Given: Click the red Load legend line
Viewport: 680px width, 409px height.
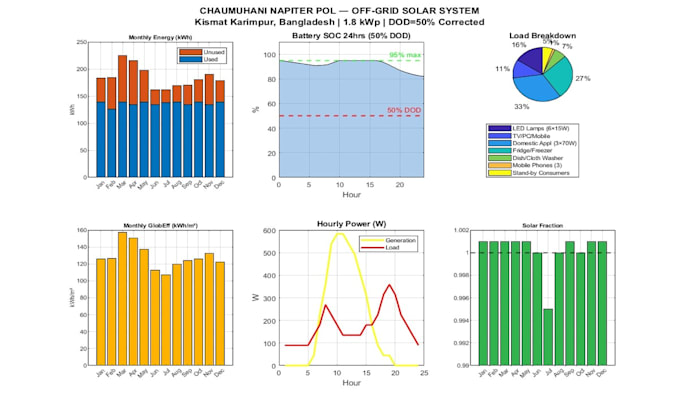Looking at the screenshot, I should [x=372, y=247].
